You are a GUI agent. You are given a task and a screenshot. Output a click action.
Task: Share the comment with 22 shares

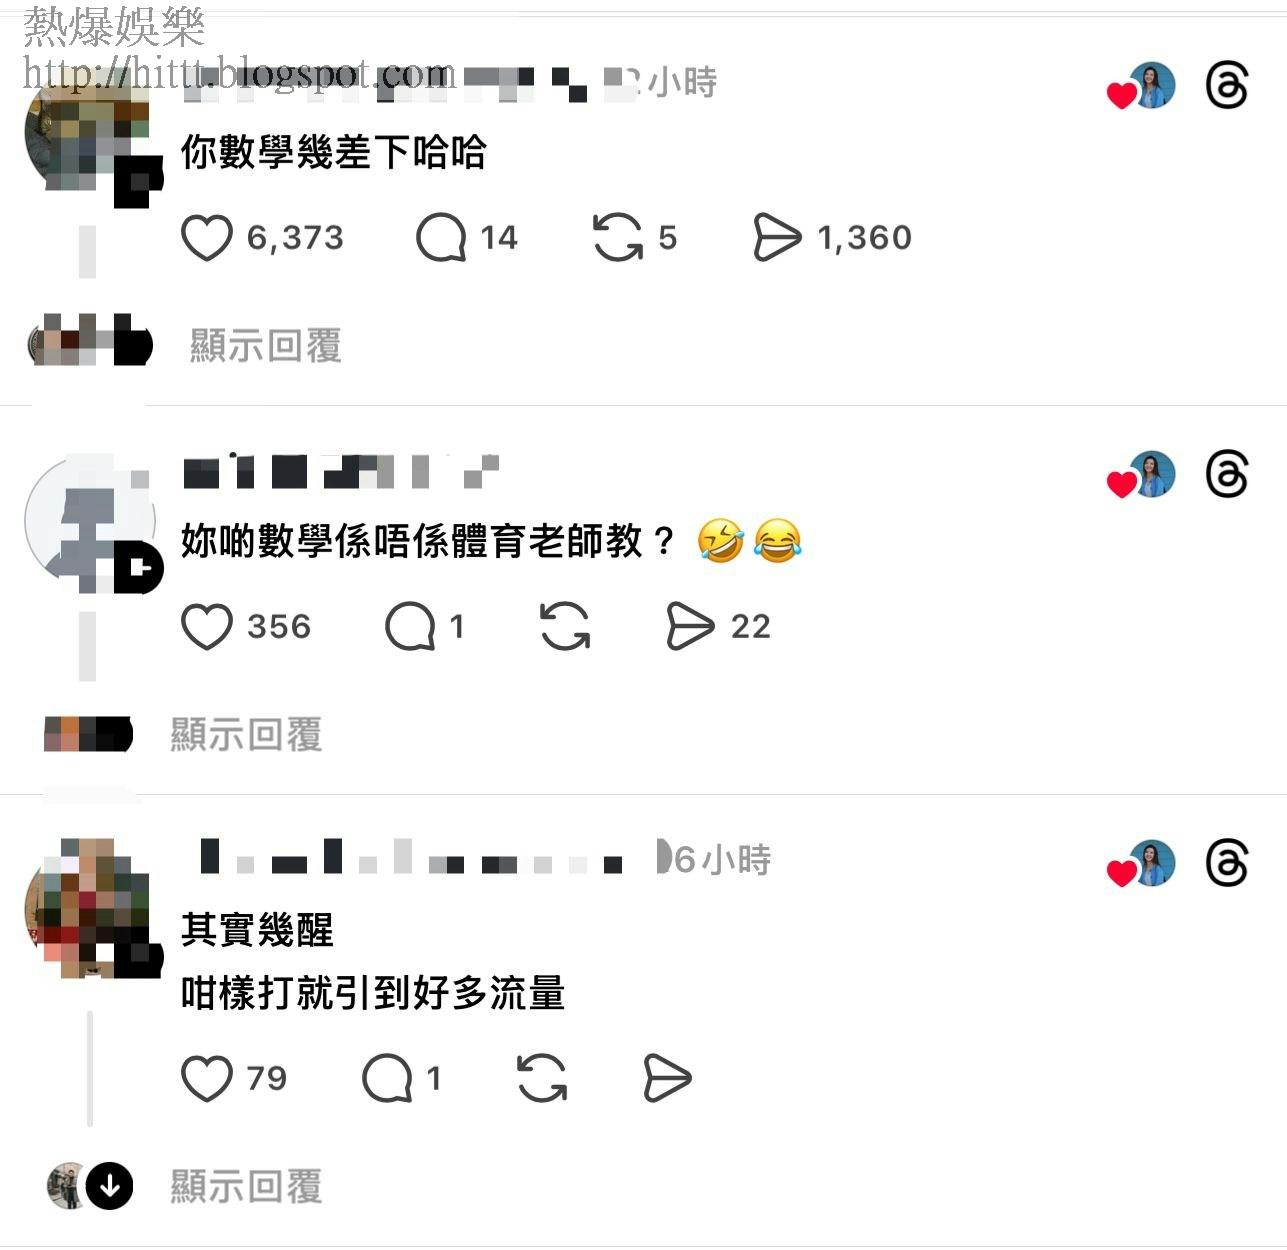click(690, 627)
